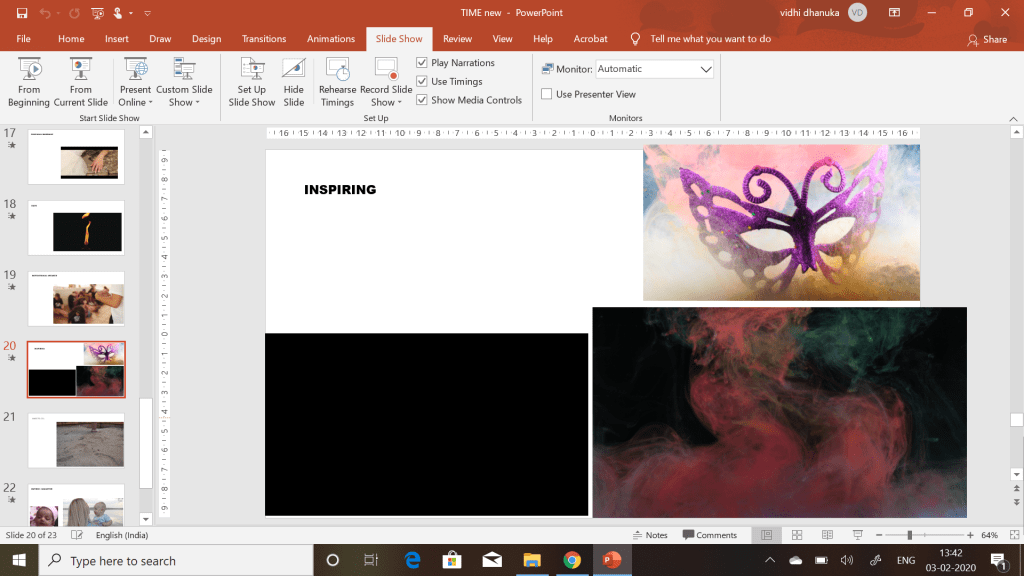
Task: Select slide 21 thumbnail
Action: [x=76, y=440]
